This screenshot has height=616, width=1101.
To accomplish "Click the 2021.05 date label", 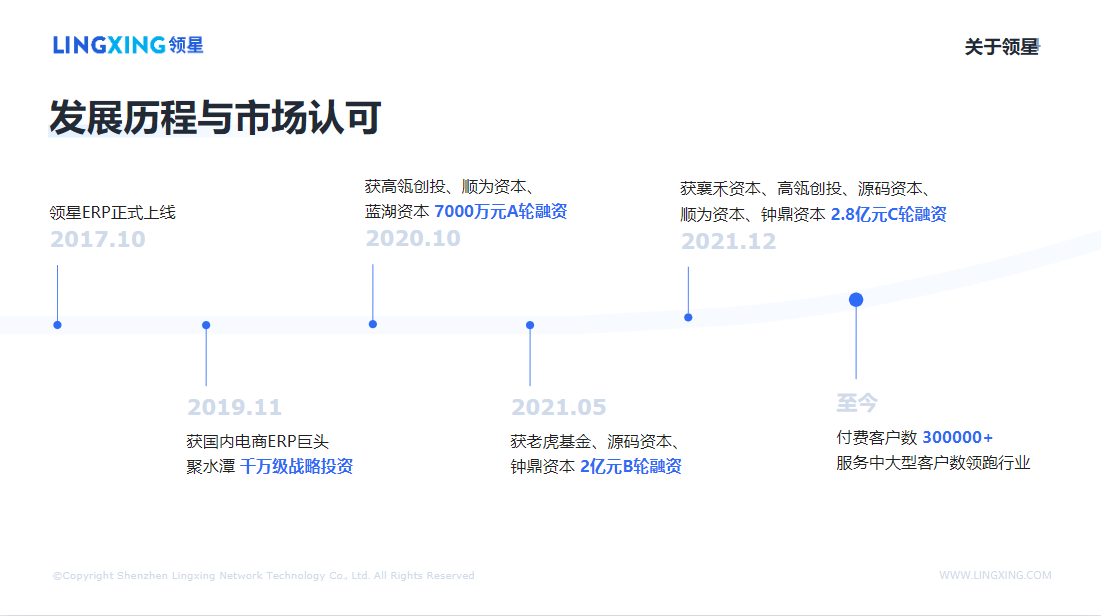I will pos(558,407).
